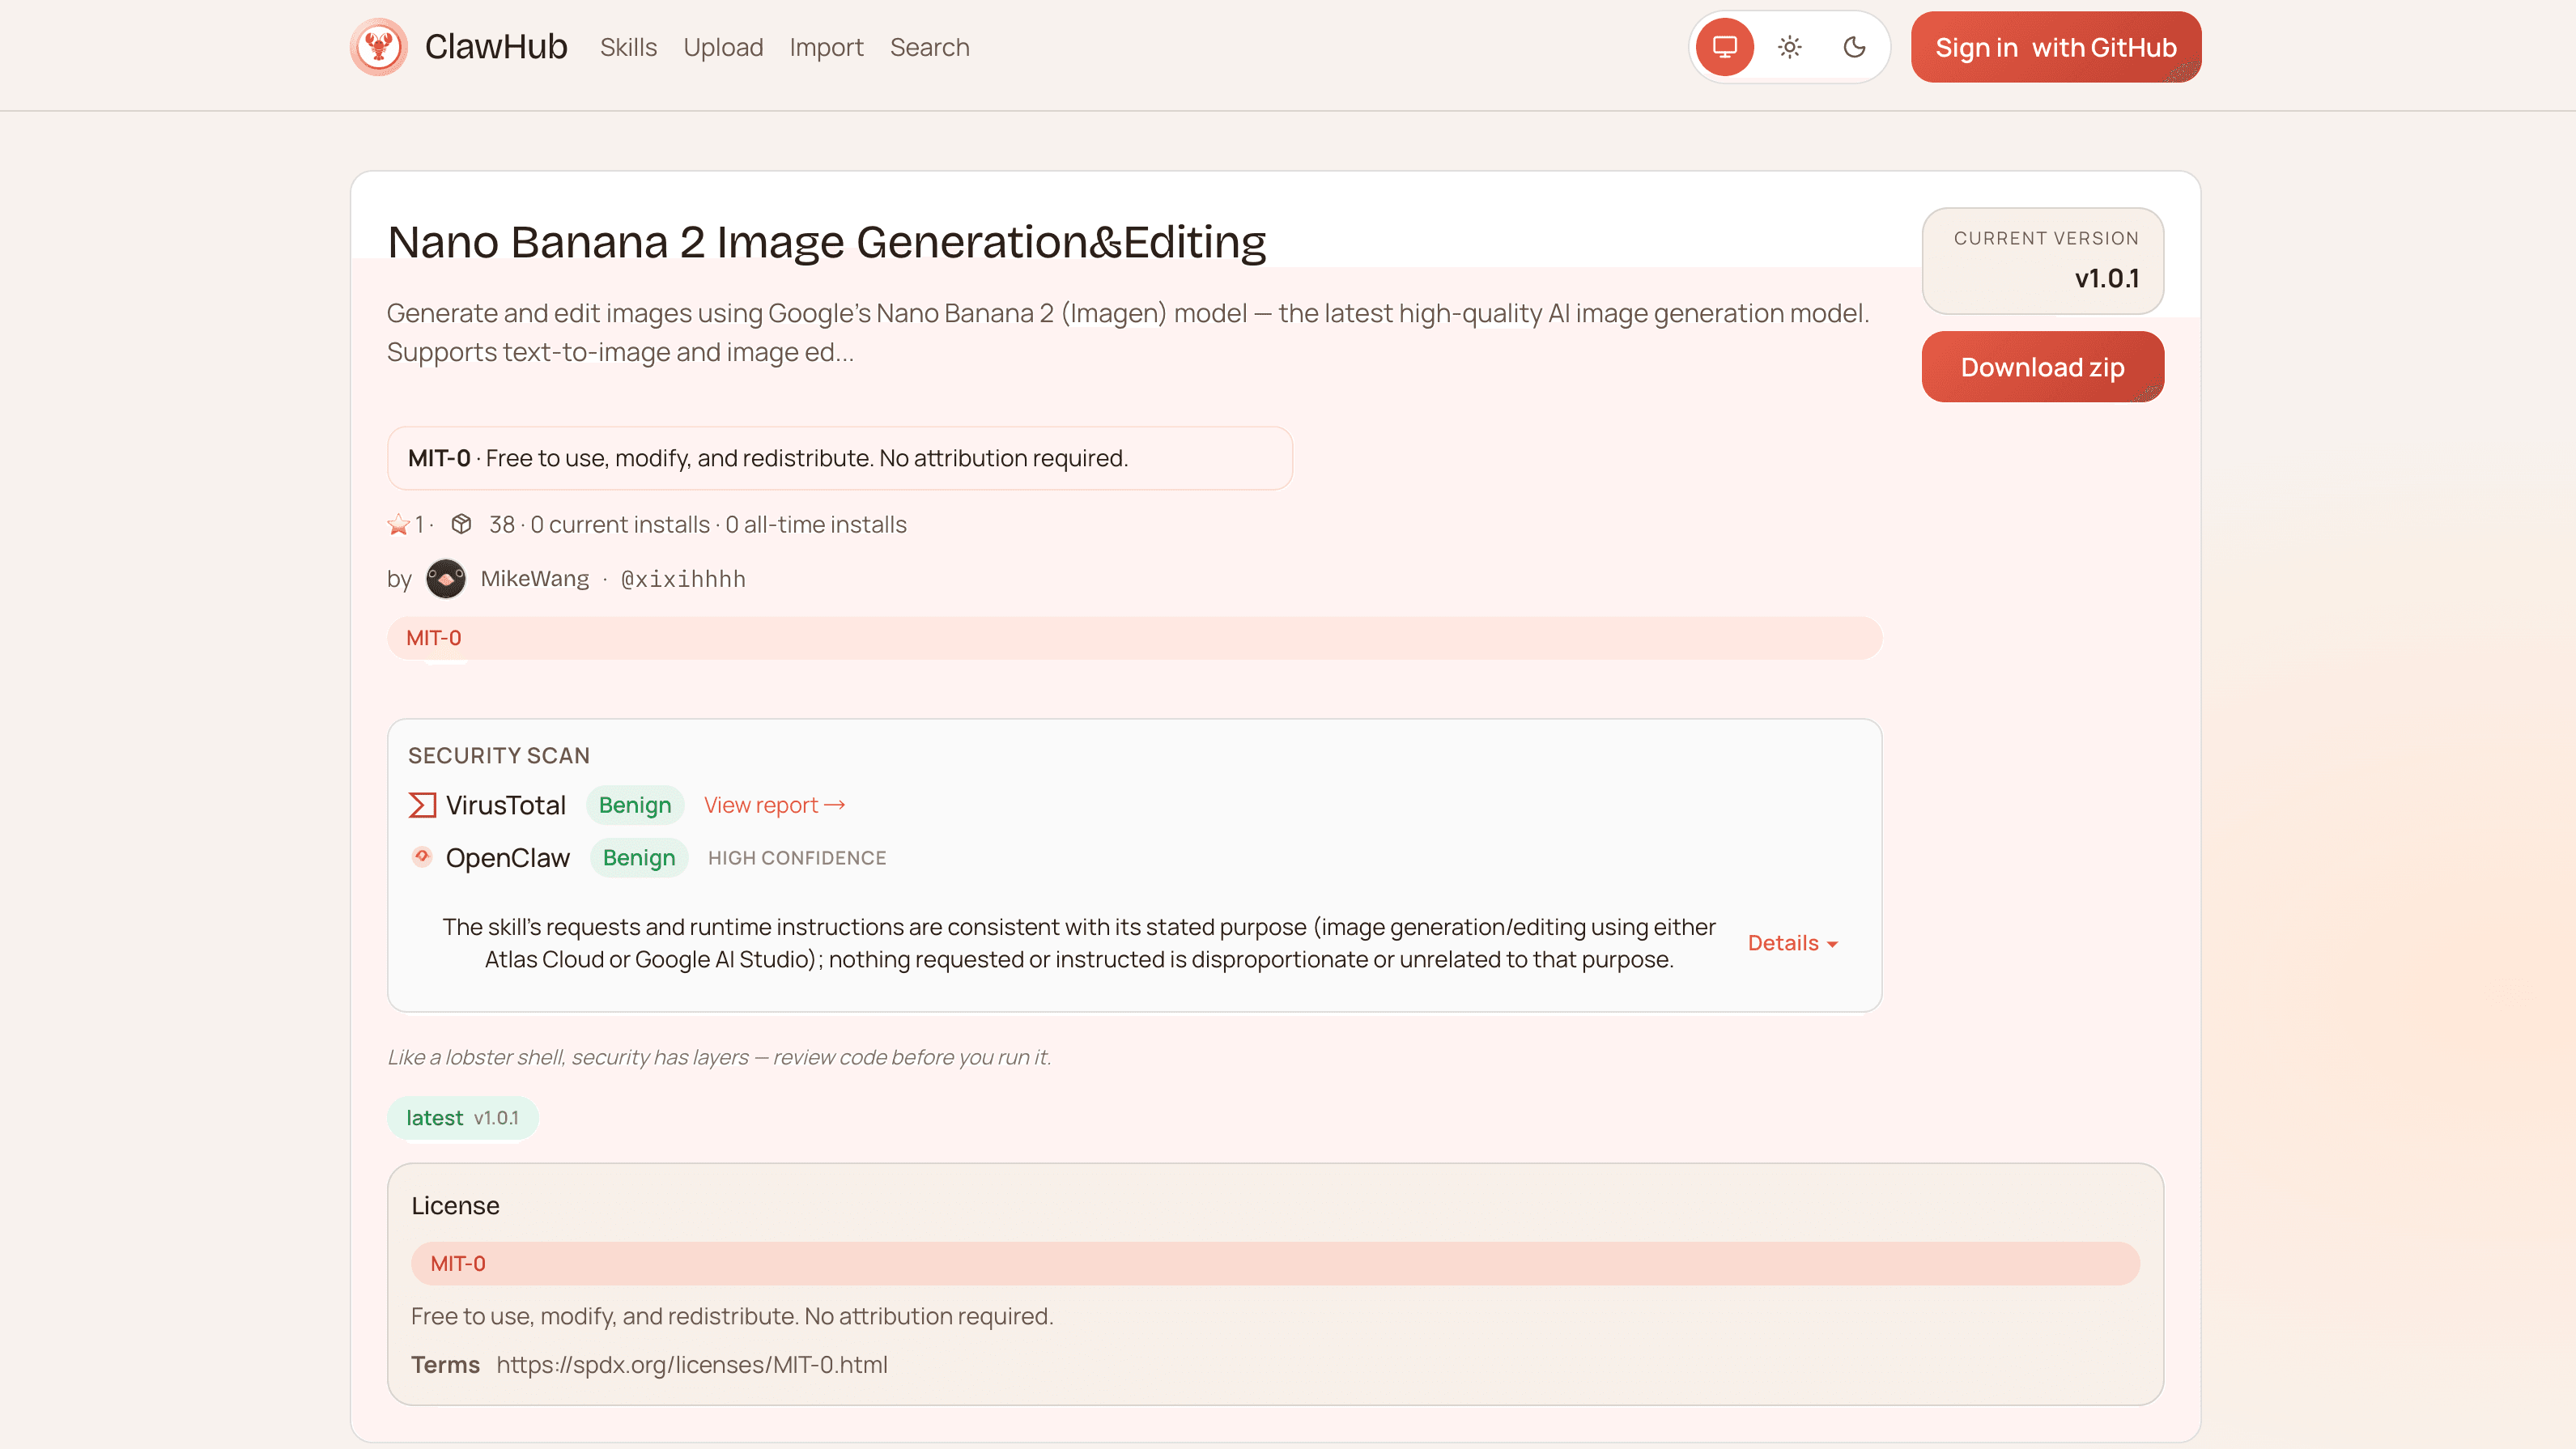Click the package box downloads icon
2576x1449 pixels.
click(461, 524)
